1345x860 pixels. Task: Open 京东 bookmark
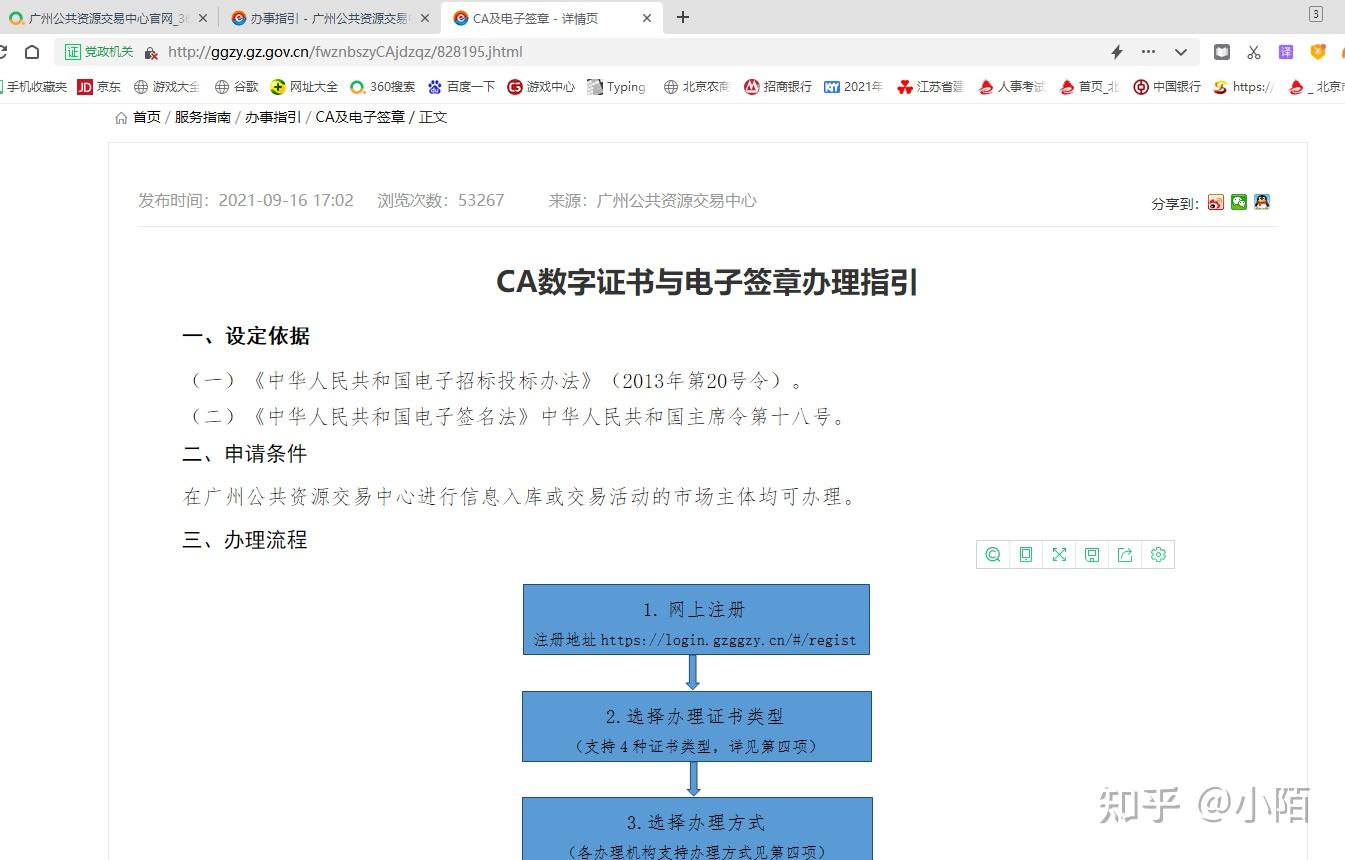99,87
